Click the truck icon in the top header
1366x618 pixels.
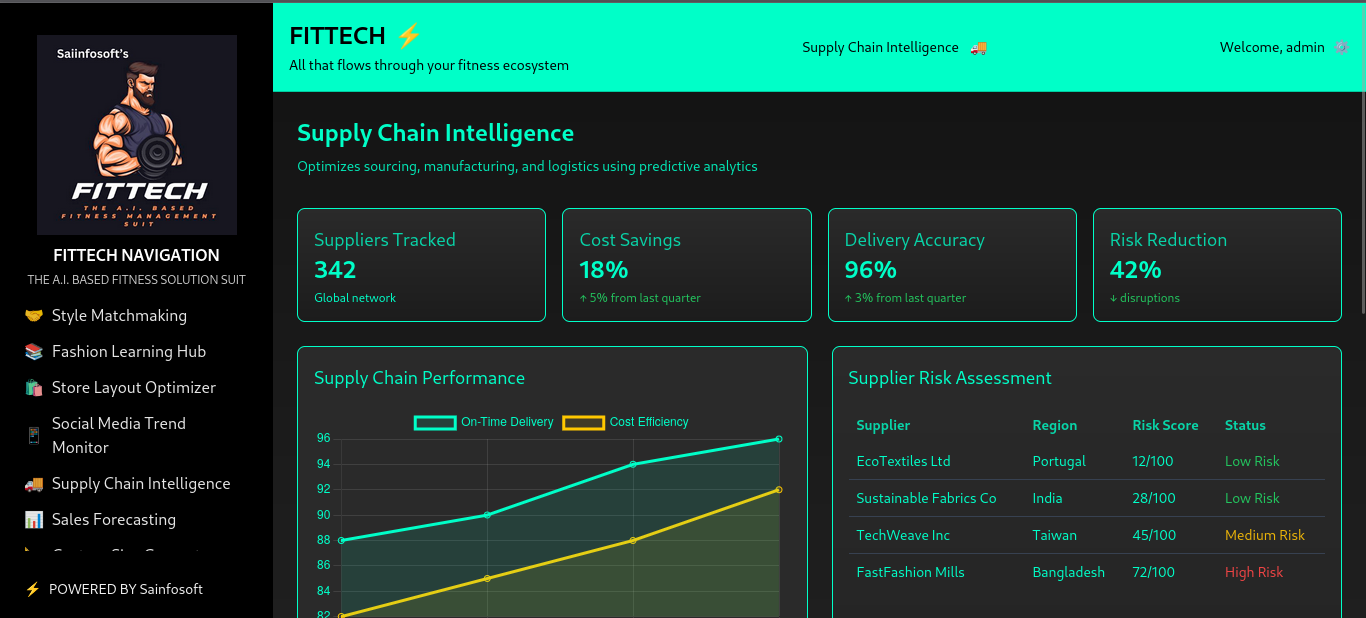coord(978,48)
